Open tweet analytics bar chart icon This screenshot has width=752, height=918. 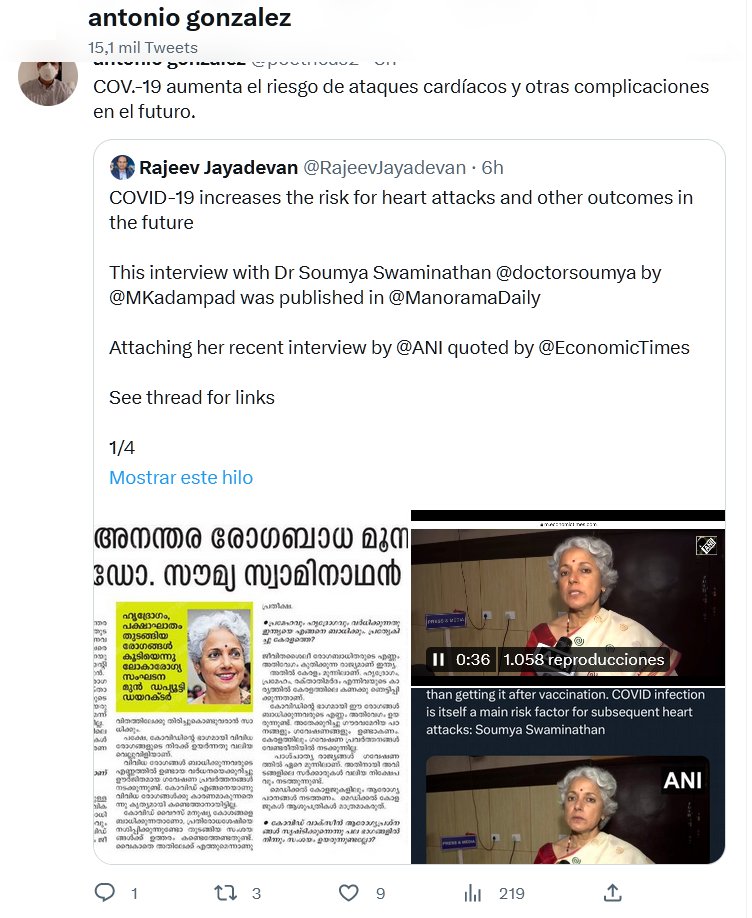click(x=473, y=893)
